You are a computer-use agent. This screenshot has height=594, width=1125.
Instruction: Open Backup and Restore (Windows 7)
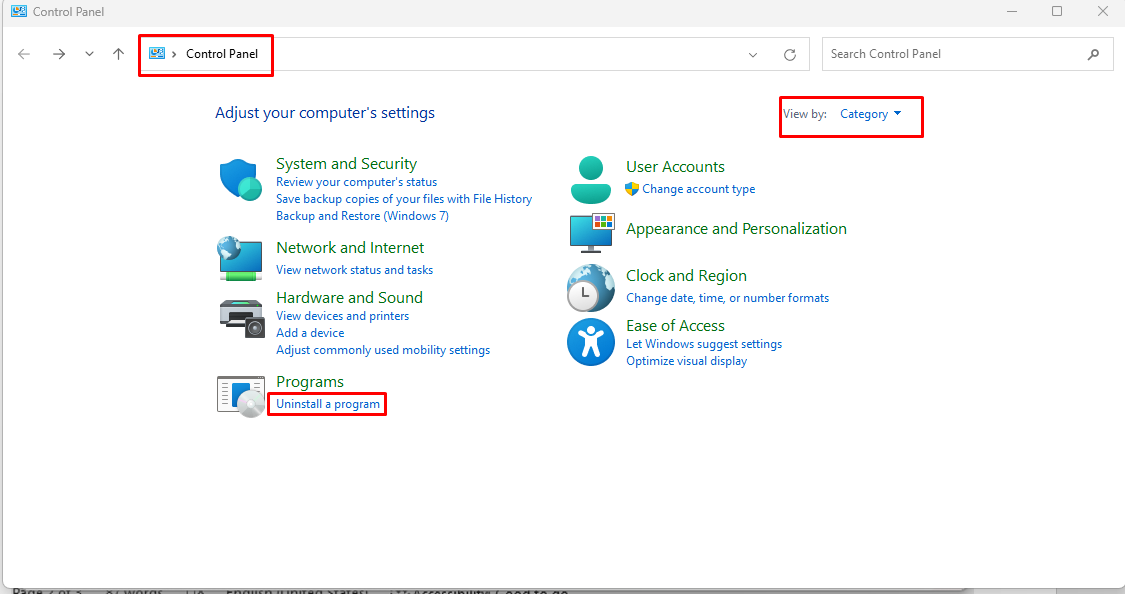pos(362,216)
